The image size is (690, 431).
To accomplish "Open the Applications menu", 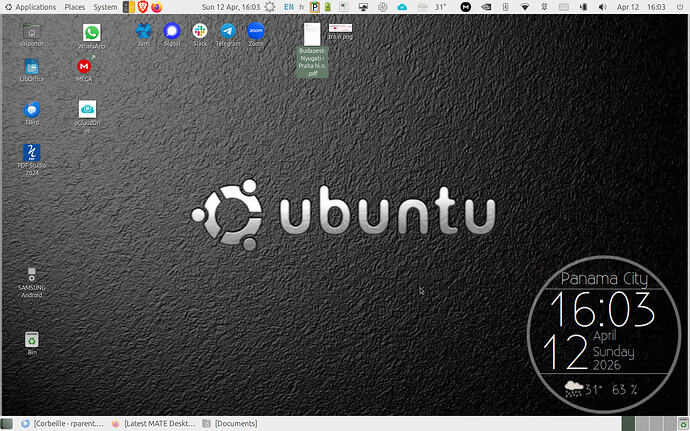I will (x=30, y=7).
